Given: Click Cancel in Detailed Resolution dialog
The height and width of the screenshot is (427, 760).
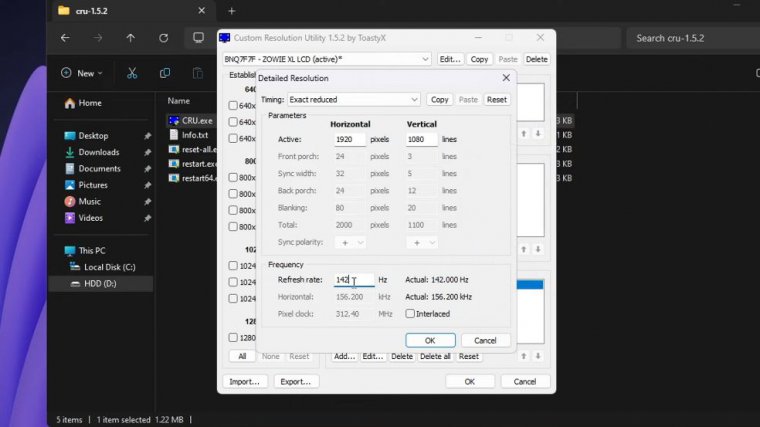Looking at the screenshot, I should (485, 340).
